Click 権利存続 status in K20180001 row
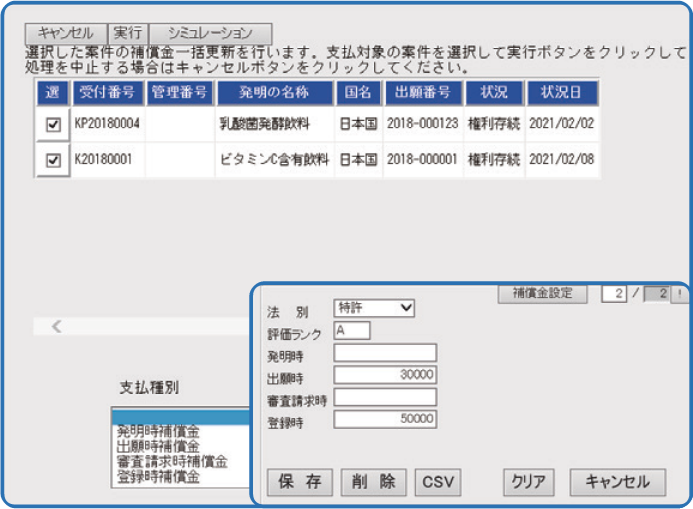Image resolution: width=693 pixels, height=509 pixels. 494,160
